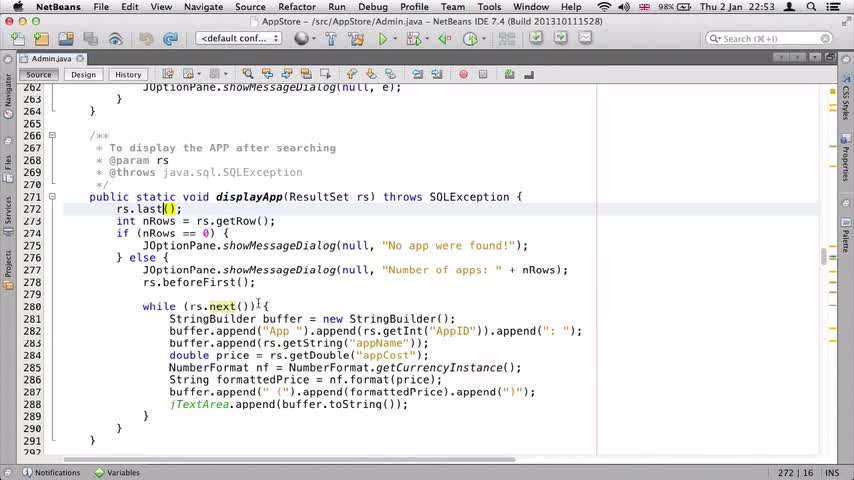Click the Find Next Occurrence icon
854x480 pixels.
pos(286,74)
